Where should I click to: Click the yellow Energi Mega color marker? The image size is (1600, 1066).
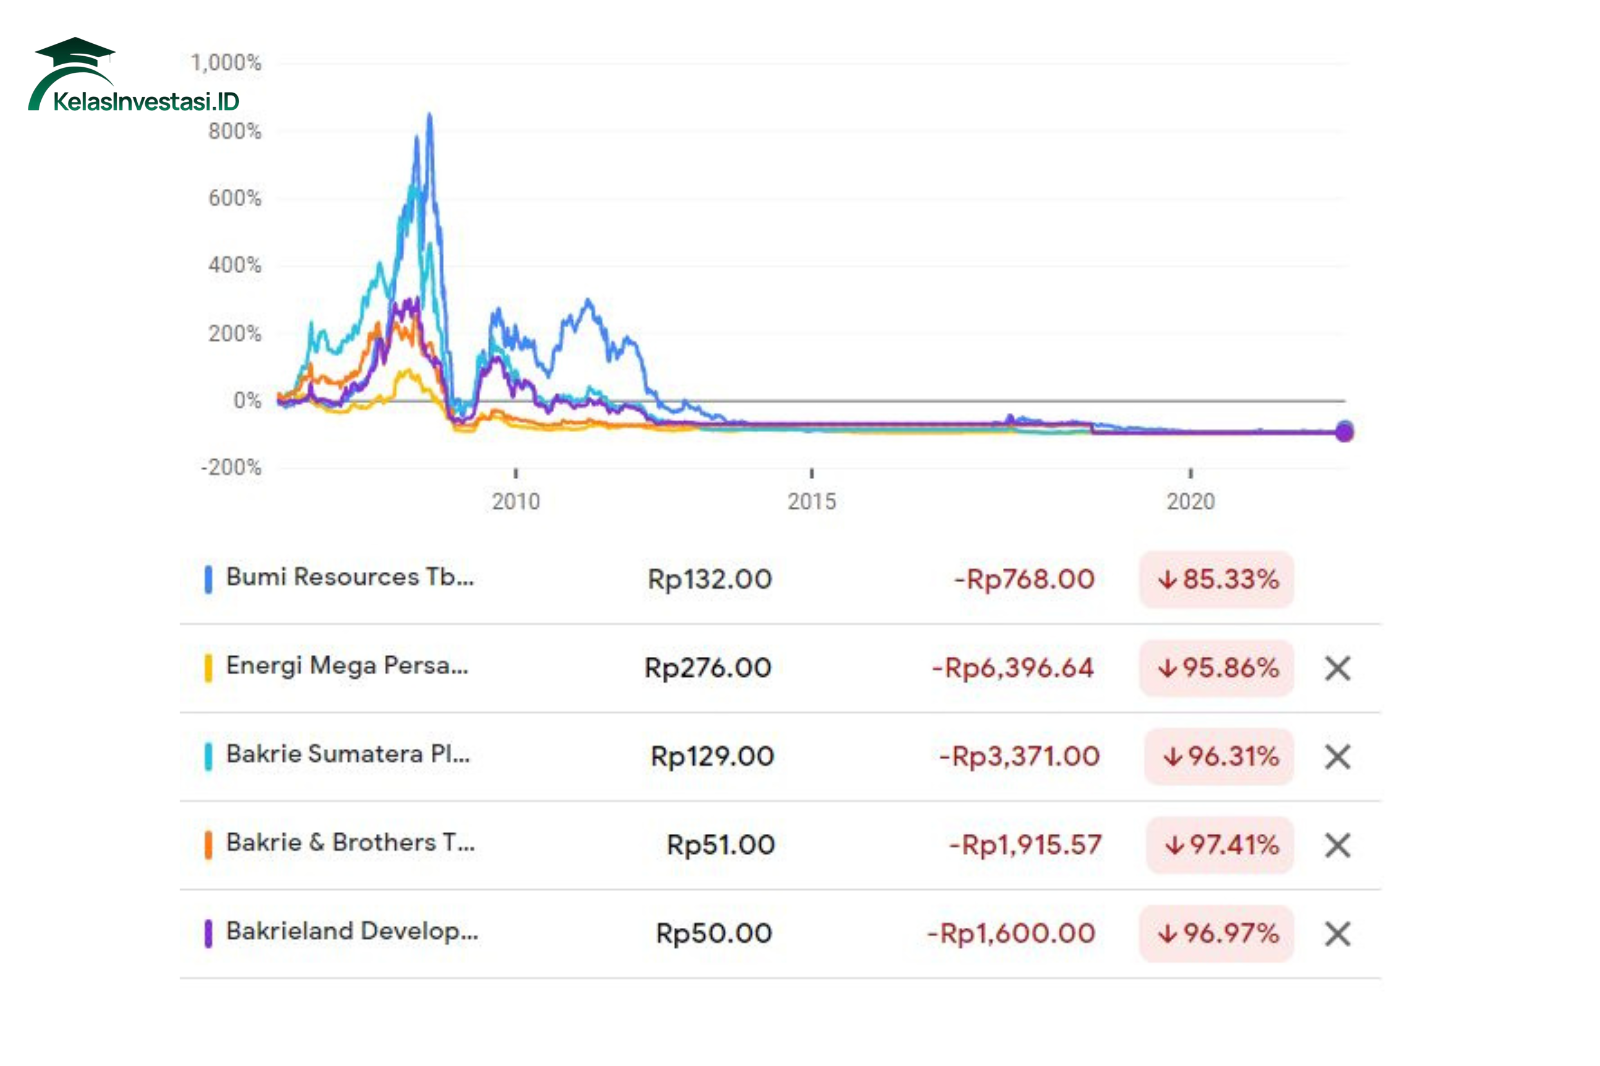click(x=208, y=667)
